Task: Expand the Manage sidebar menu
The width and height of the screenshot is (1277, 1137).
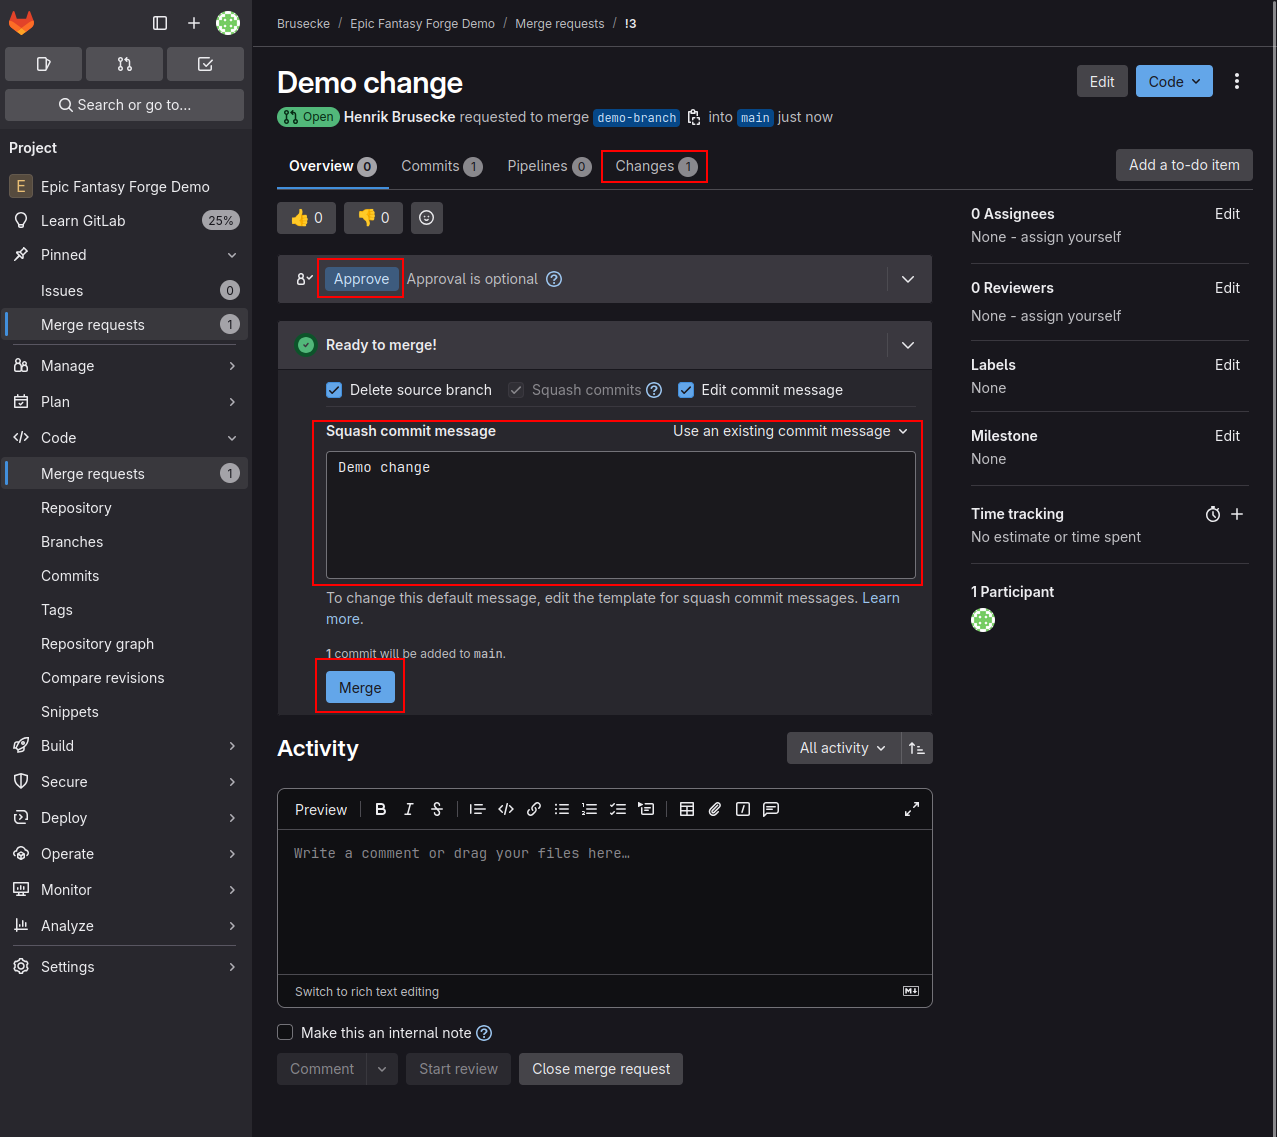Action: (125, 366)
